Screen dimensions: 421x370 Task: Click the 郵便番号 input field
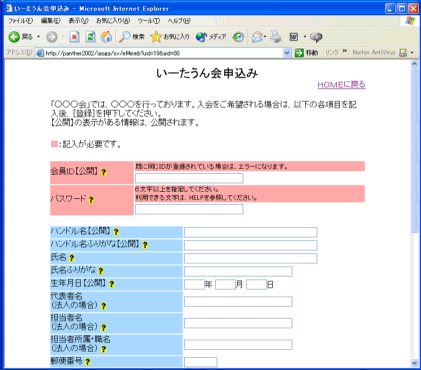tap(201, 362)
